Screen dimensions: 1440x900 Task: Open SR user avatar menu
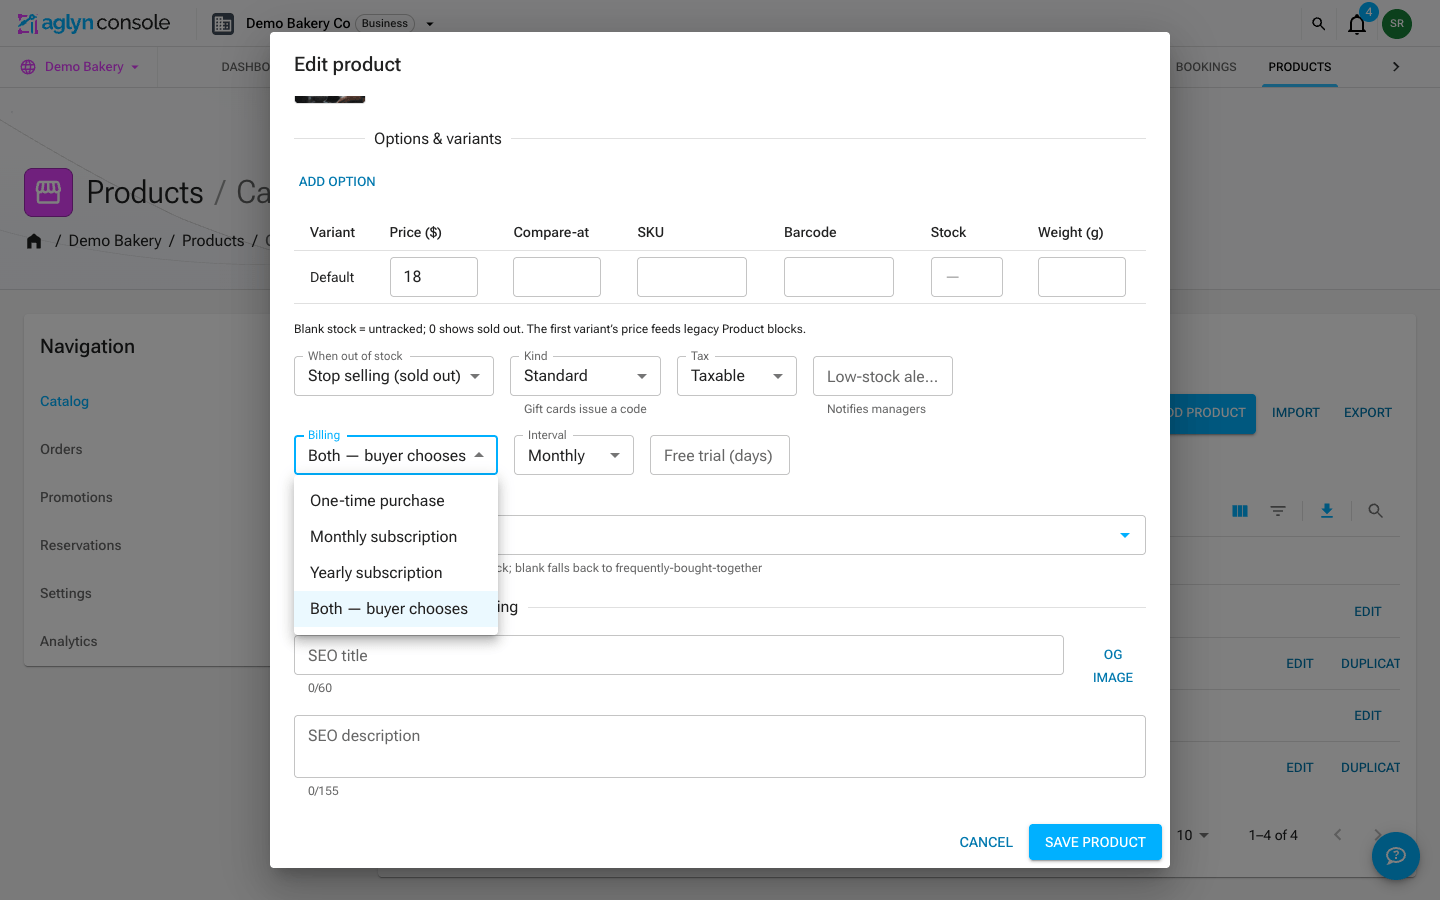(1397, 23)
